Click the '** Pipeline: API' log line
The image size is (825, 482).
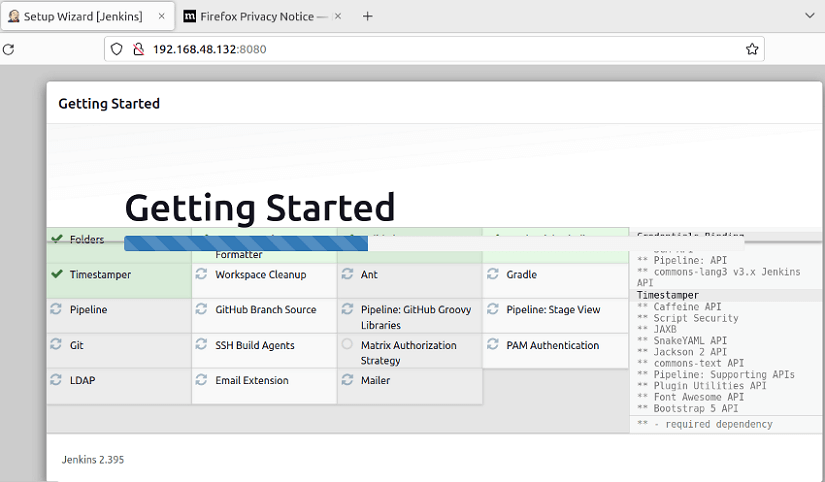pyautogui.click(x=682, y=260)
